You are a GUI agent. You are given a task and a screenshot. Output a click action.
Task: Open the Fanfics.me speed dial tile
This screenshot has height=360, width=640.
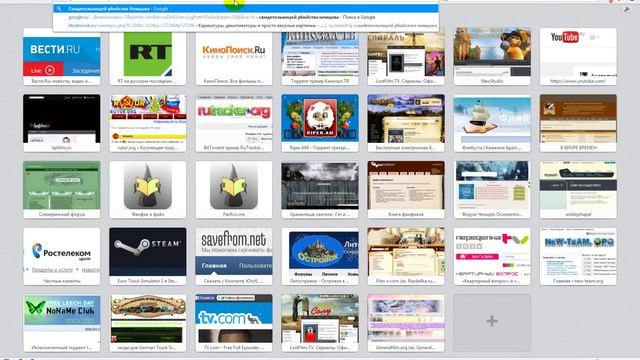point(234,189)
